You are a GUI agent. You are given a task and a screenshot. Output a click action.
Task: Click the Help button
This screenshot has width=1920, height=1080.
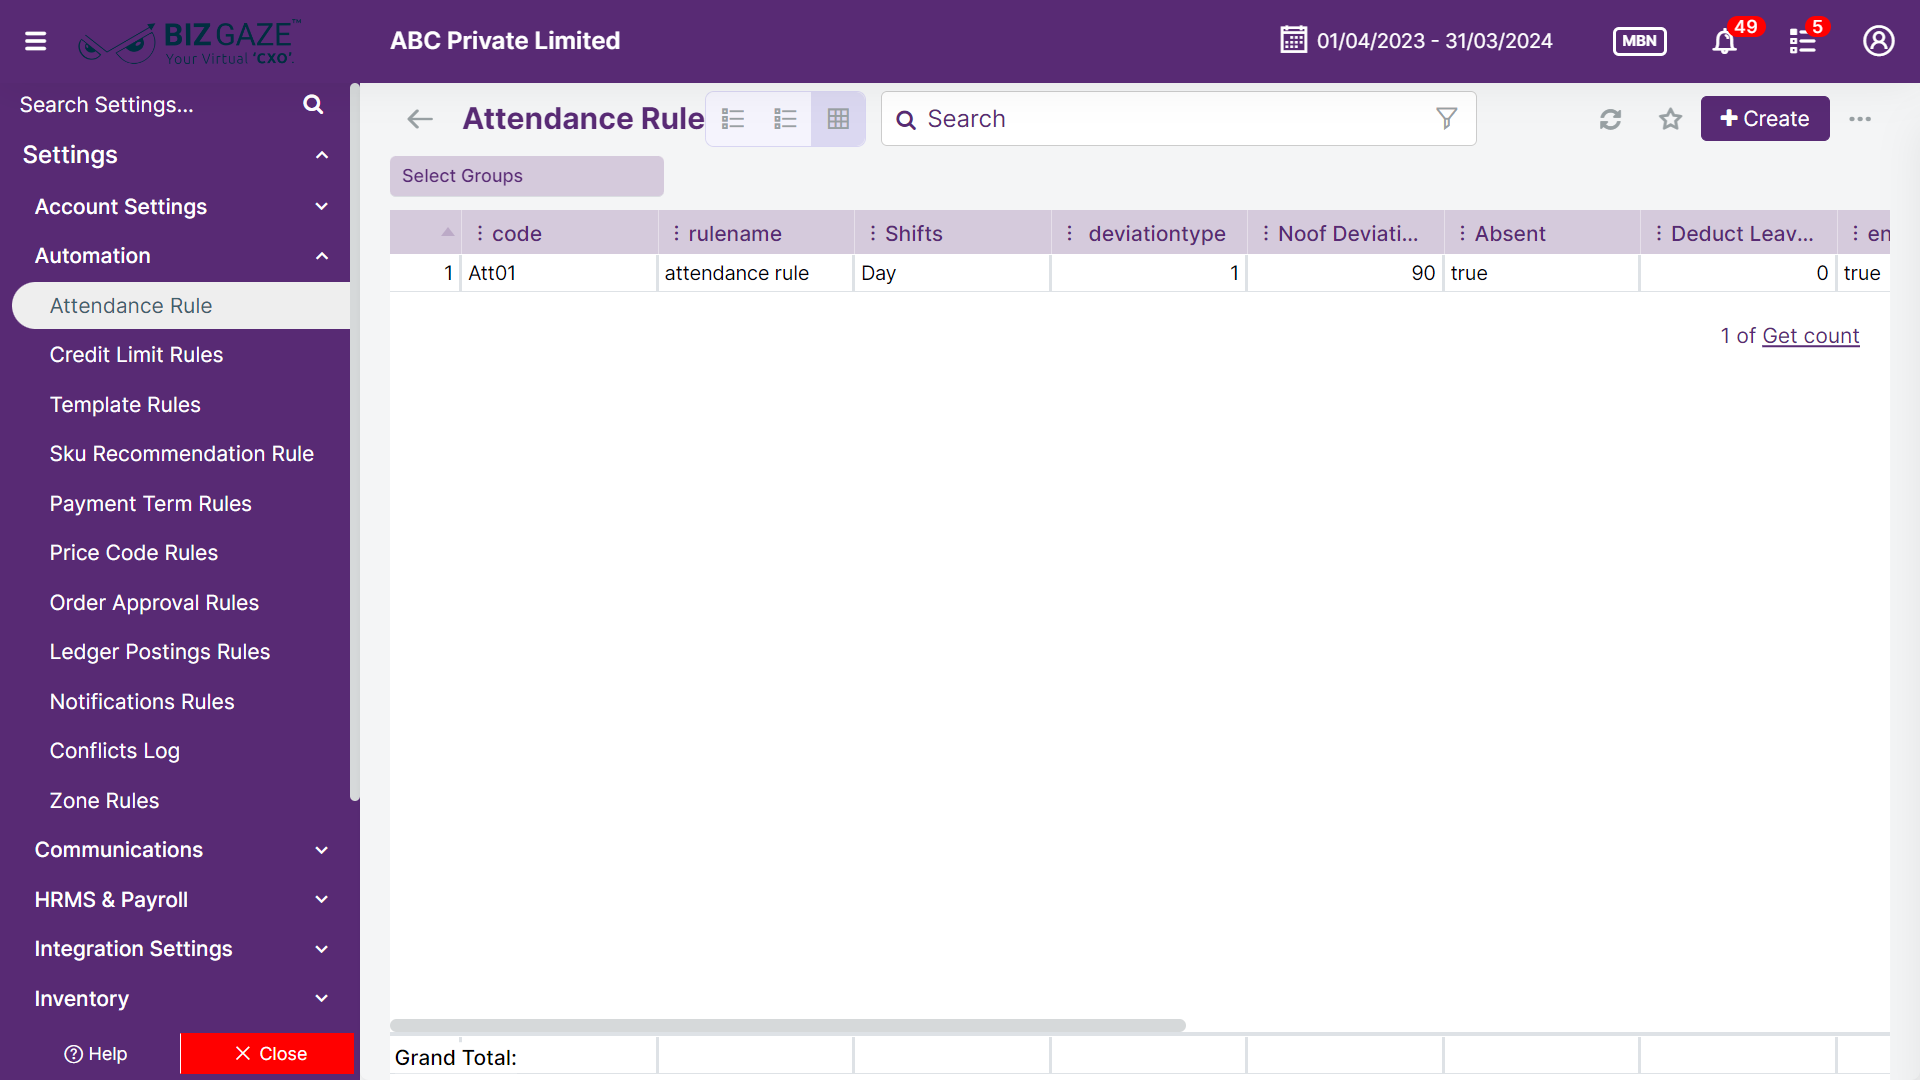tap(95, 1054)
